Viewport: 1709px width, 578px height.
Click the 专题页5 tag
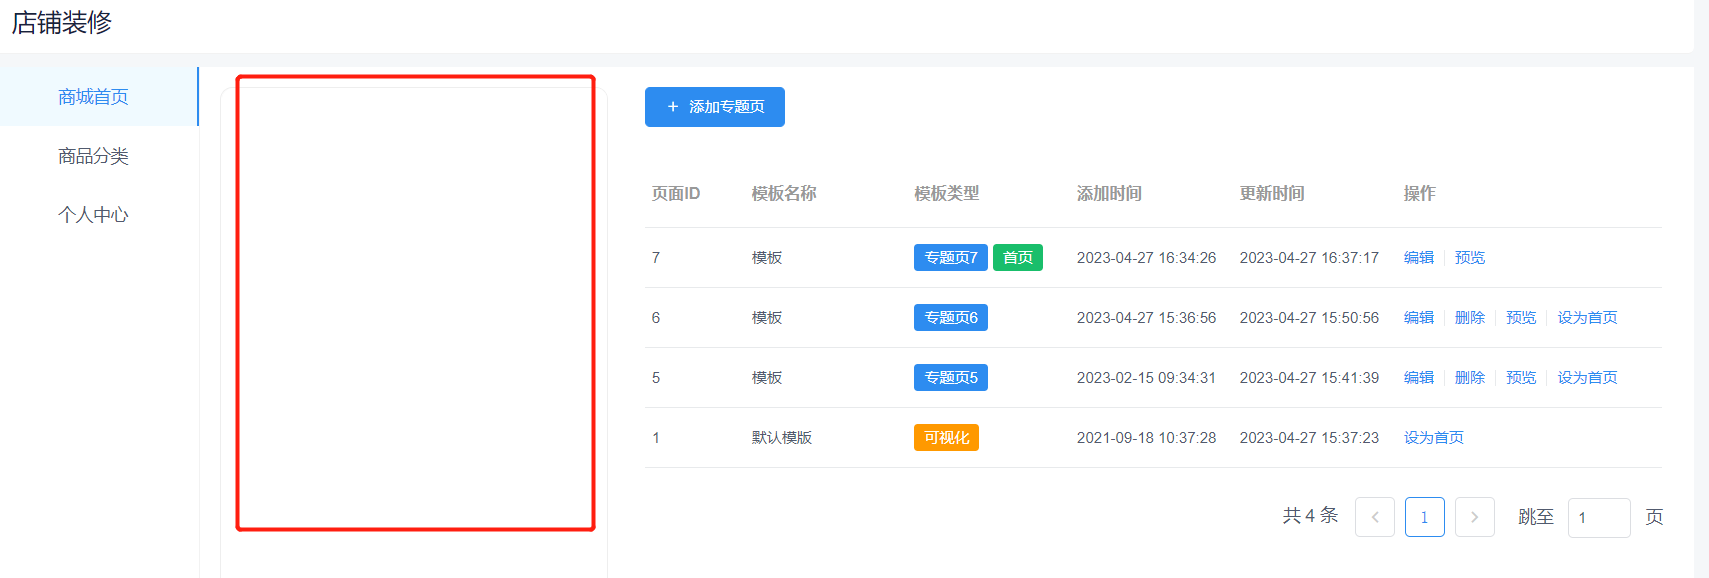[x=951, y=378]
